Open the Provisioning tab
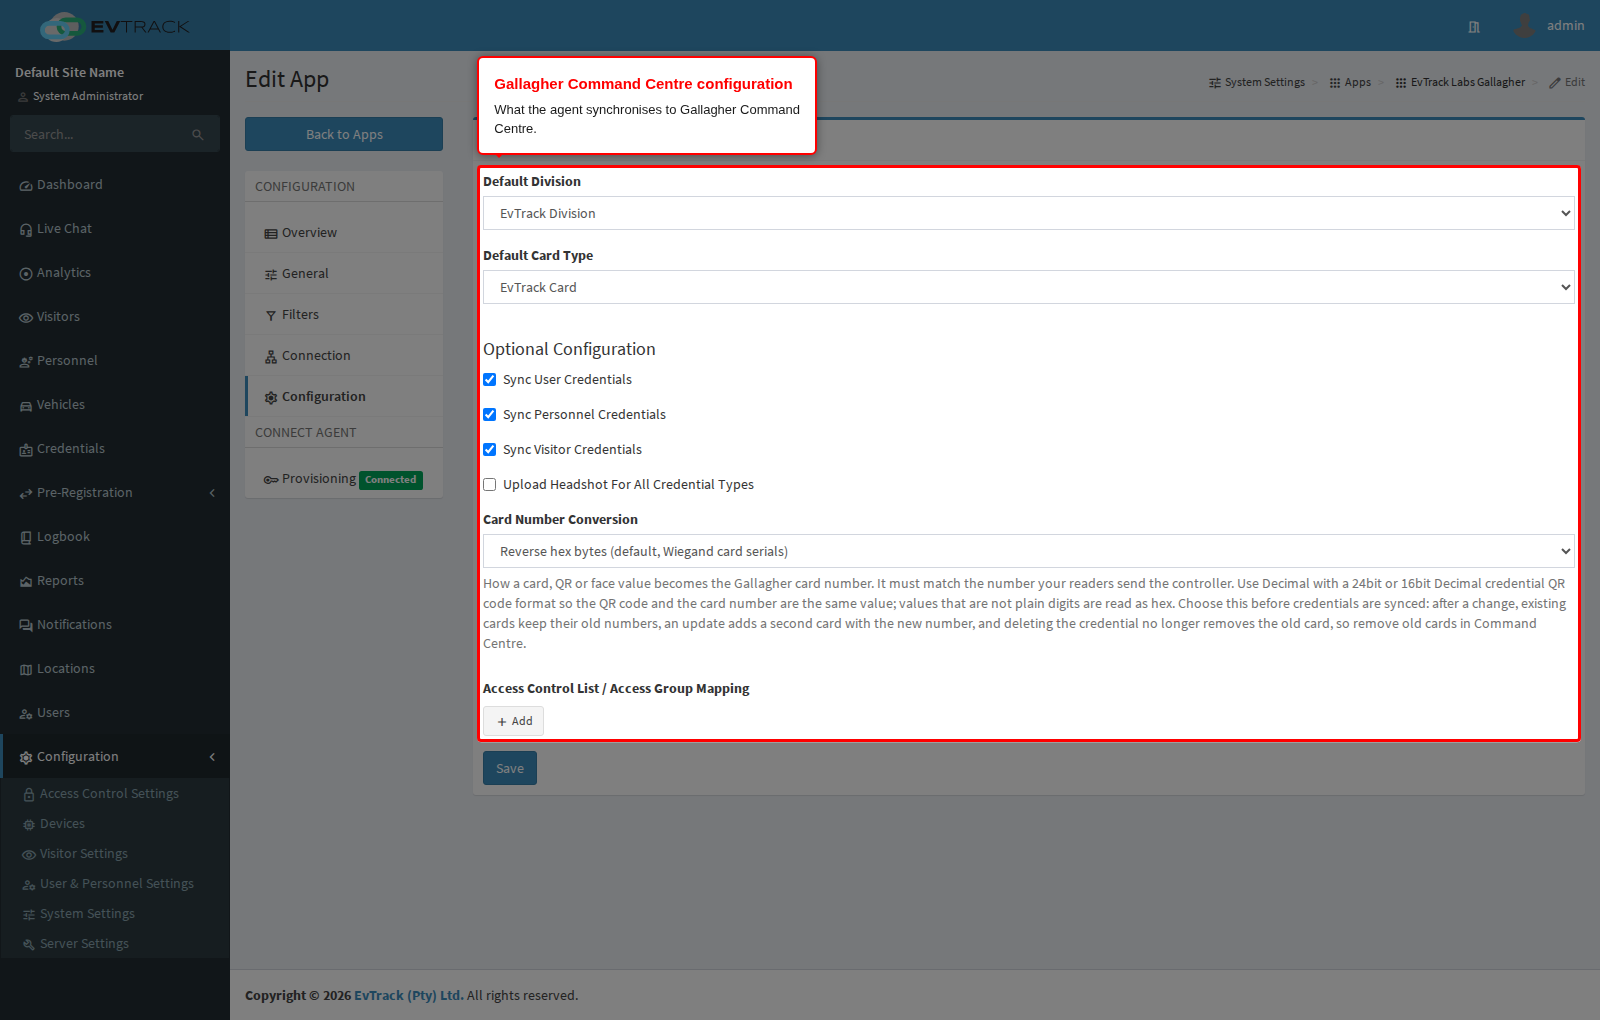The height and width of the screenshot is (1020, 1600). tap(344, 479)
